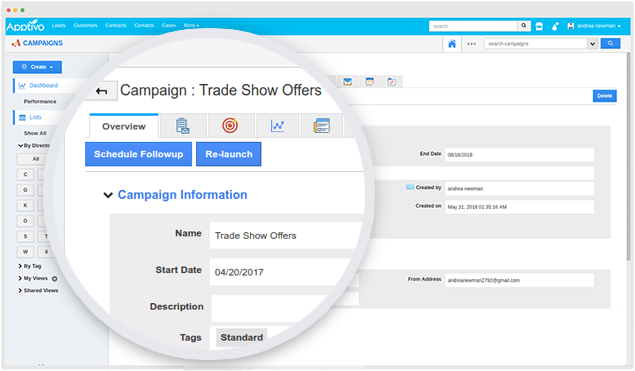
Task: Open the line chart analytics tab icon
Action: coord(277,126)
